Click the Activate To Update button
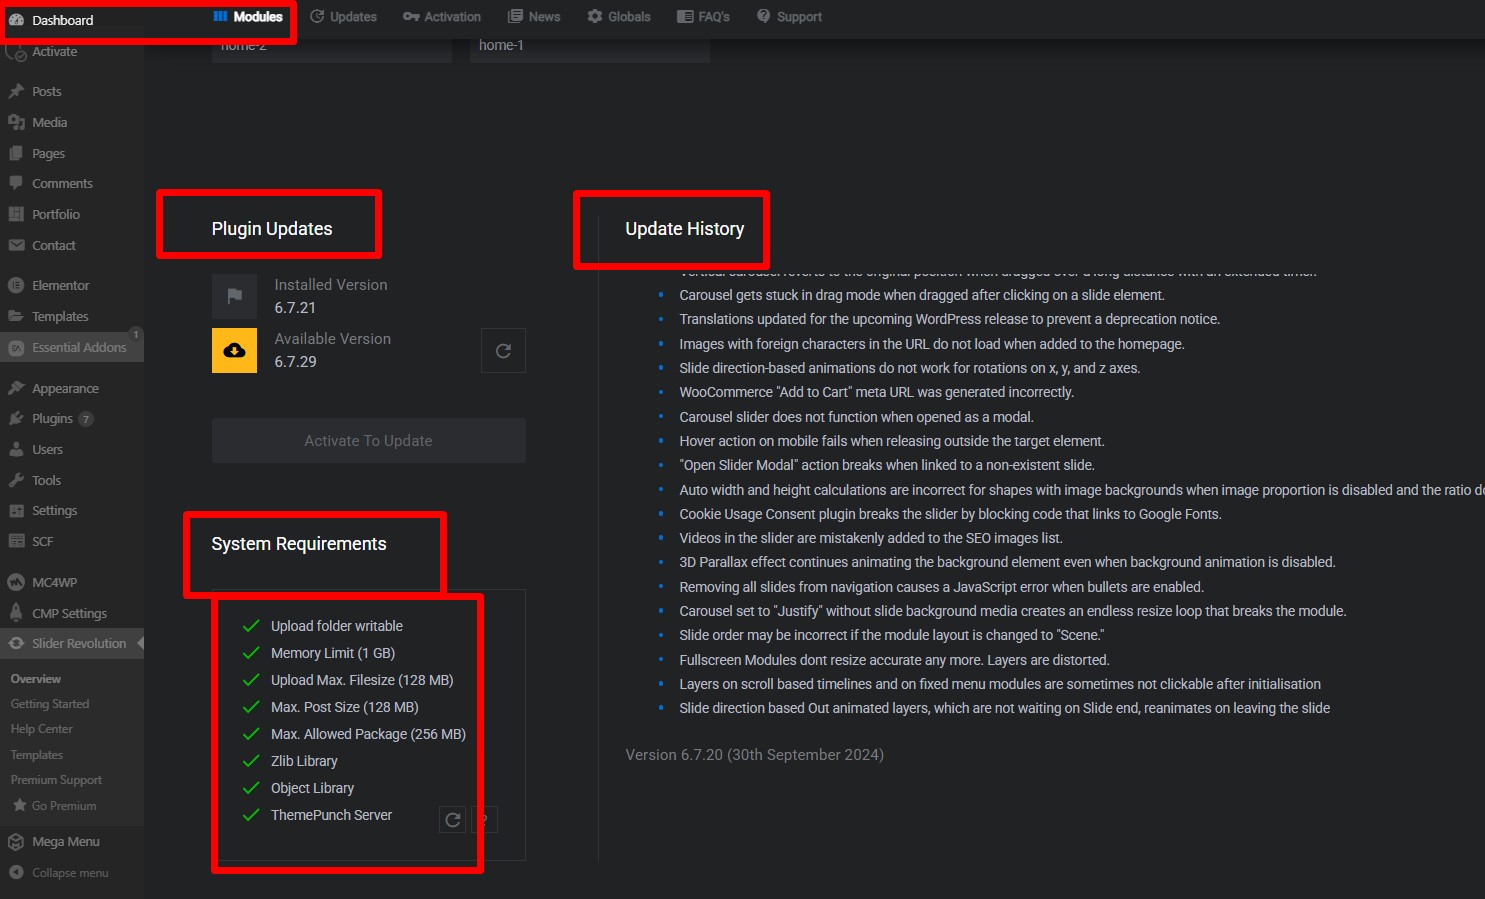The image size is (1485, 899). (368, 441)
